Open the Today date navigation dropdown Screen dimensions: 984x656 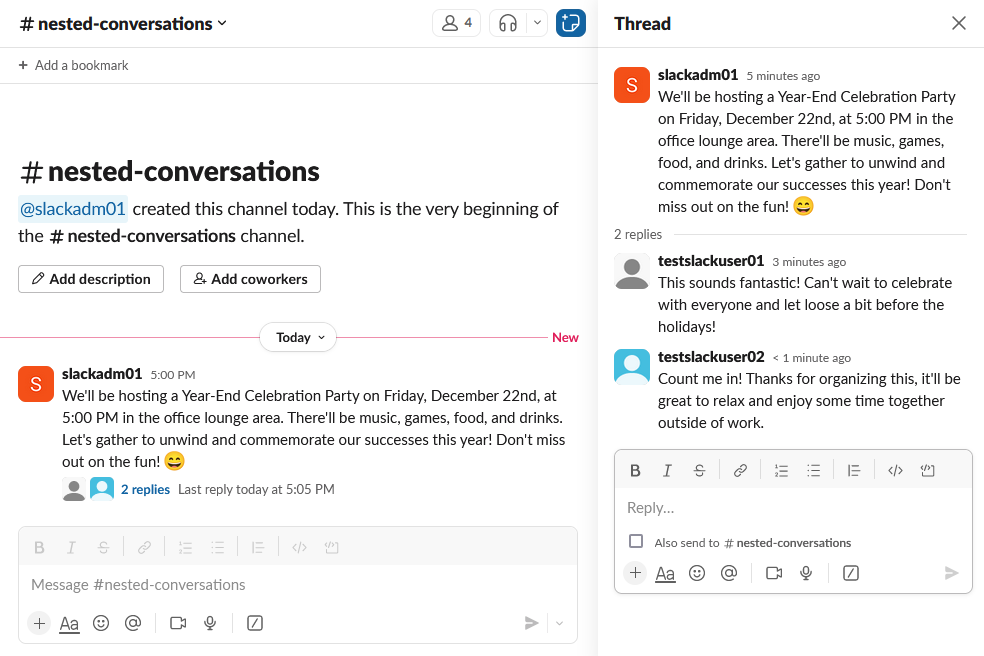[x=297, y=337]
